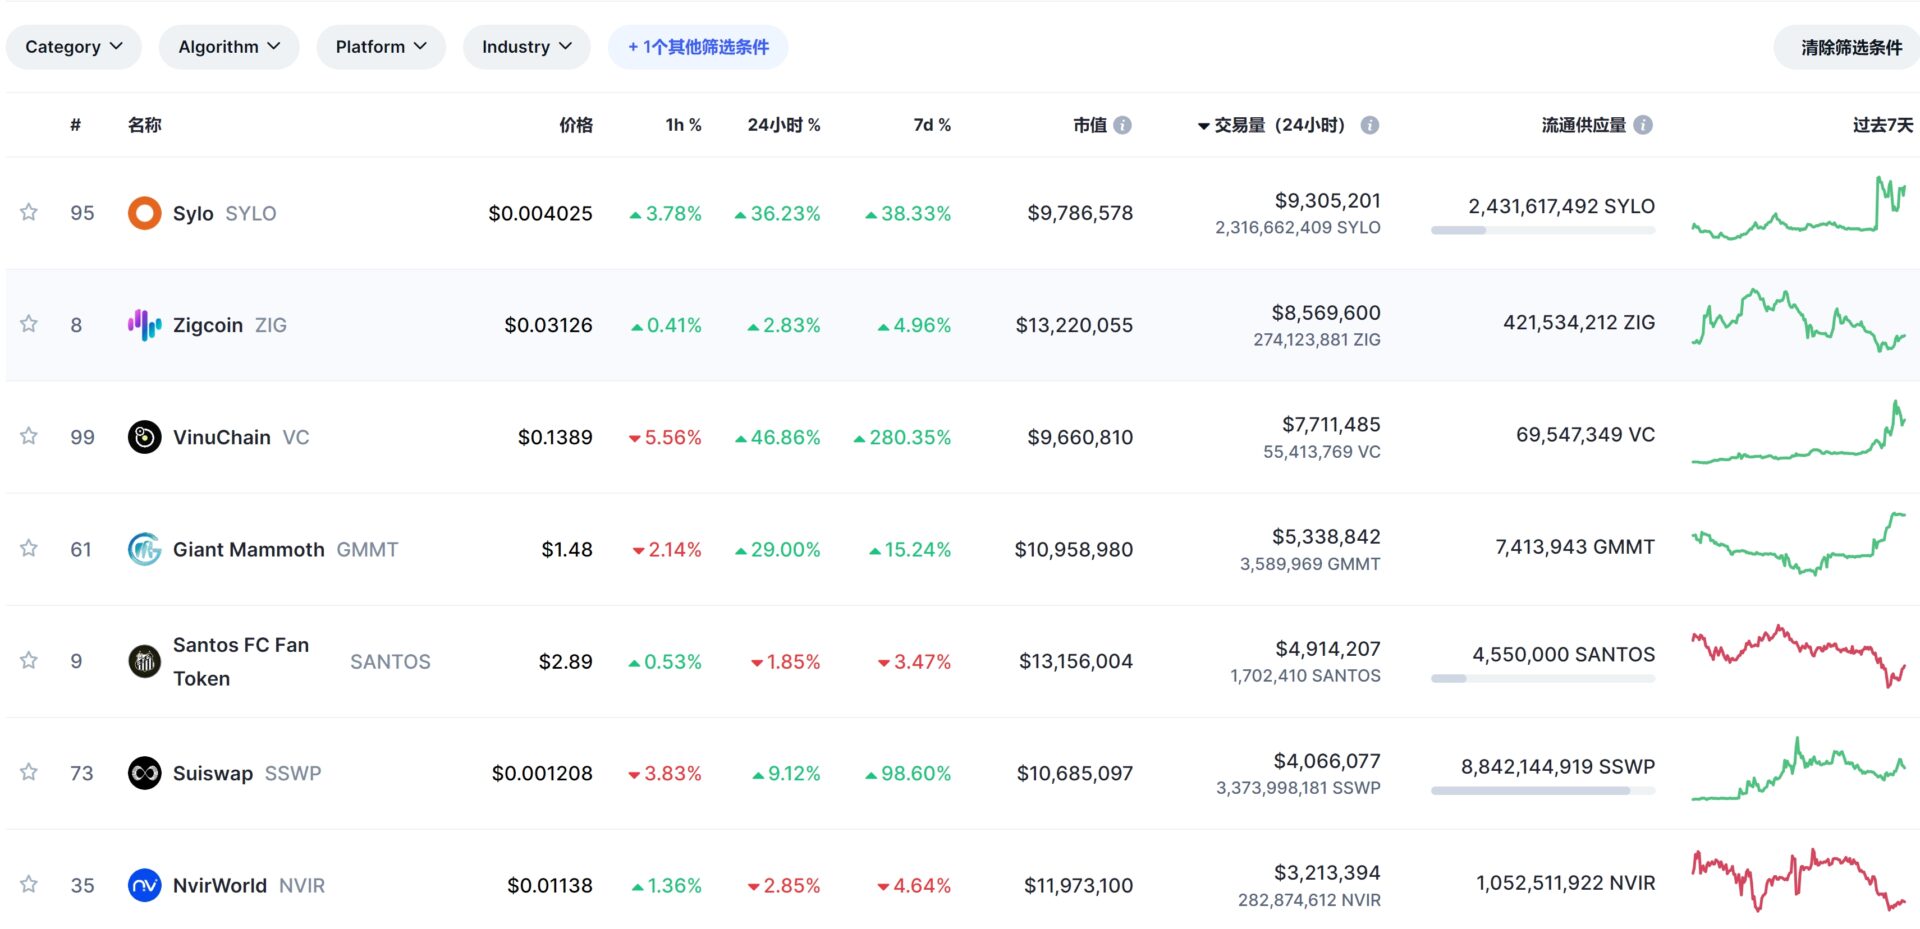Click info icon next to 市值 header

tap(1123, 125)
